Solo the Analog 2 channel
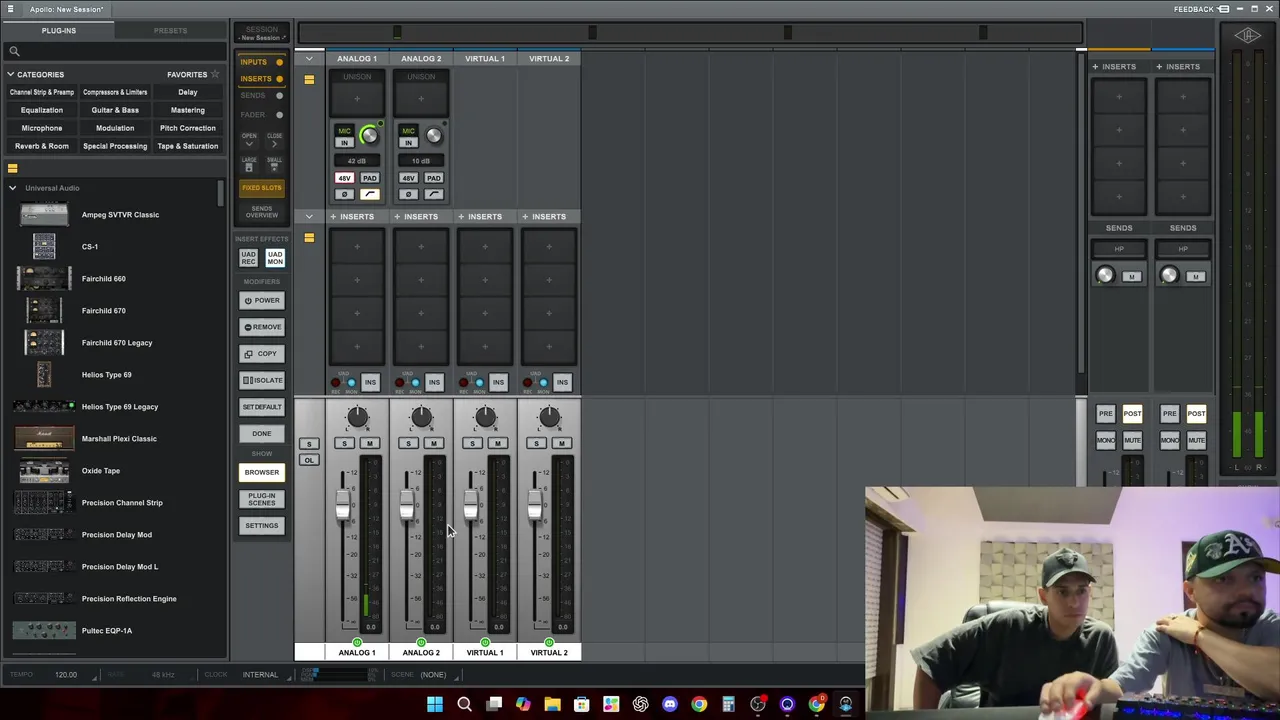 pyautogui.click(x=408, y=443)
